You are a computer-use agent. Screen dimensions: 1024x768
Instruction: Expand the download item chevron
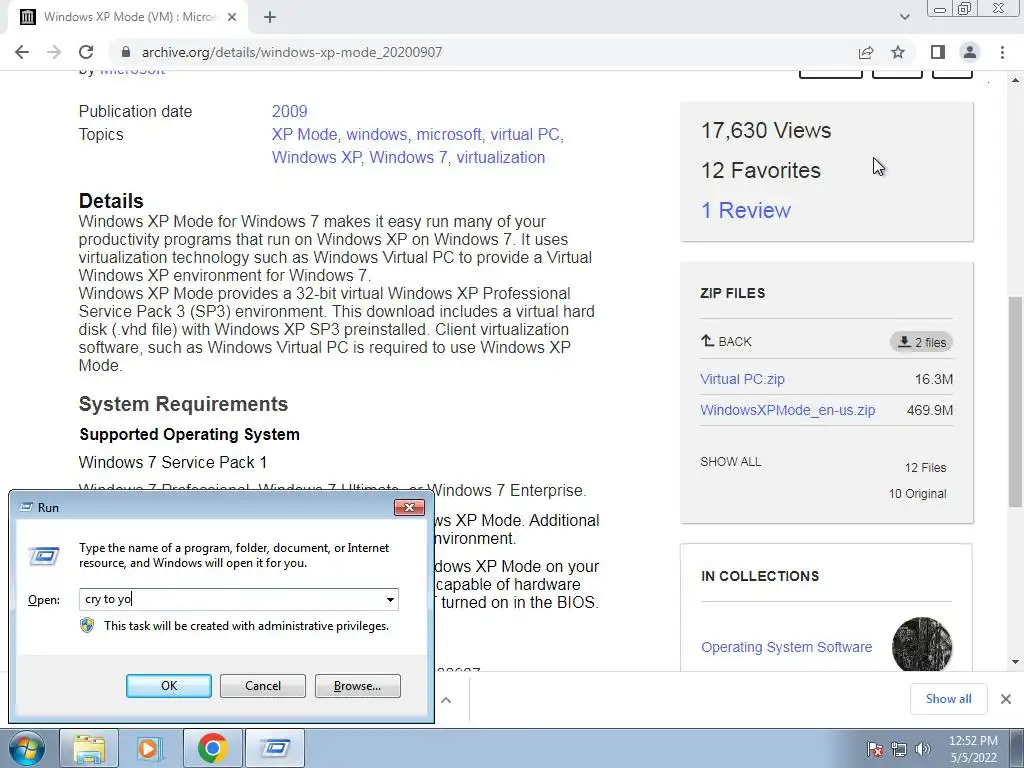click(x=446, y=700)
